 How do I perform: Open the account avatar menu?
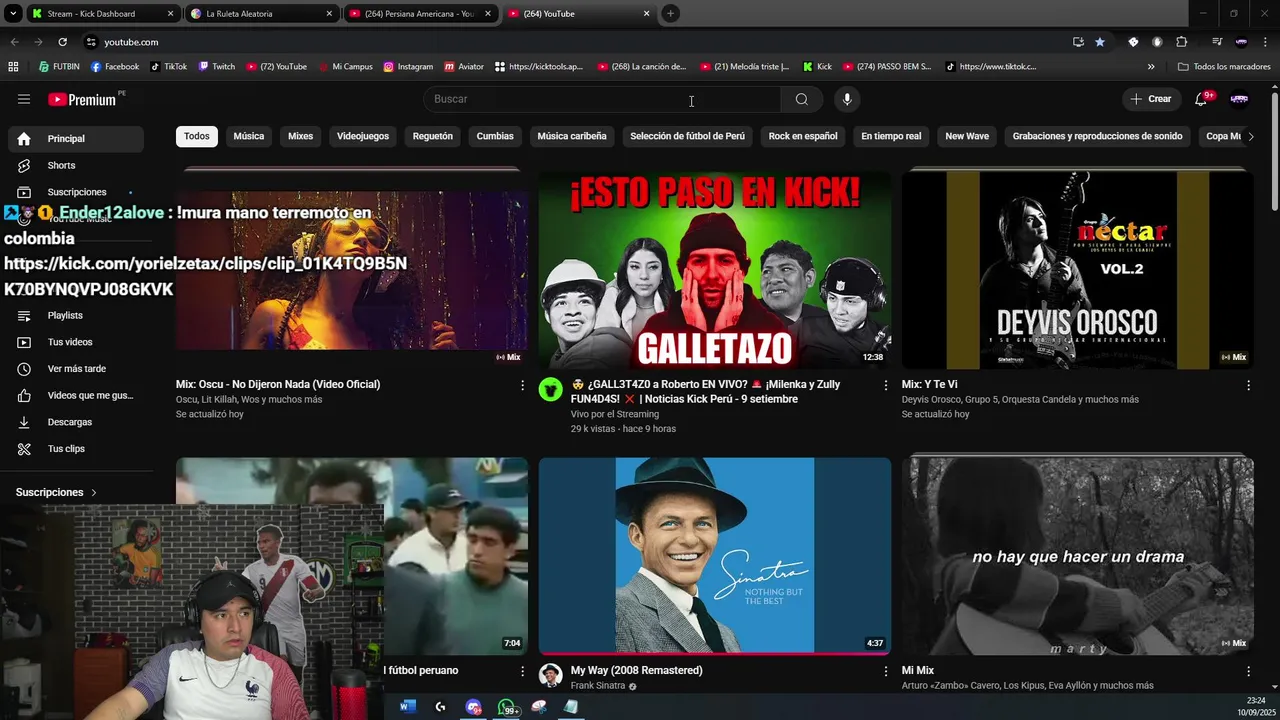(x=1239, y=99)
